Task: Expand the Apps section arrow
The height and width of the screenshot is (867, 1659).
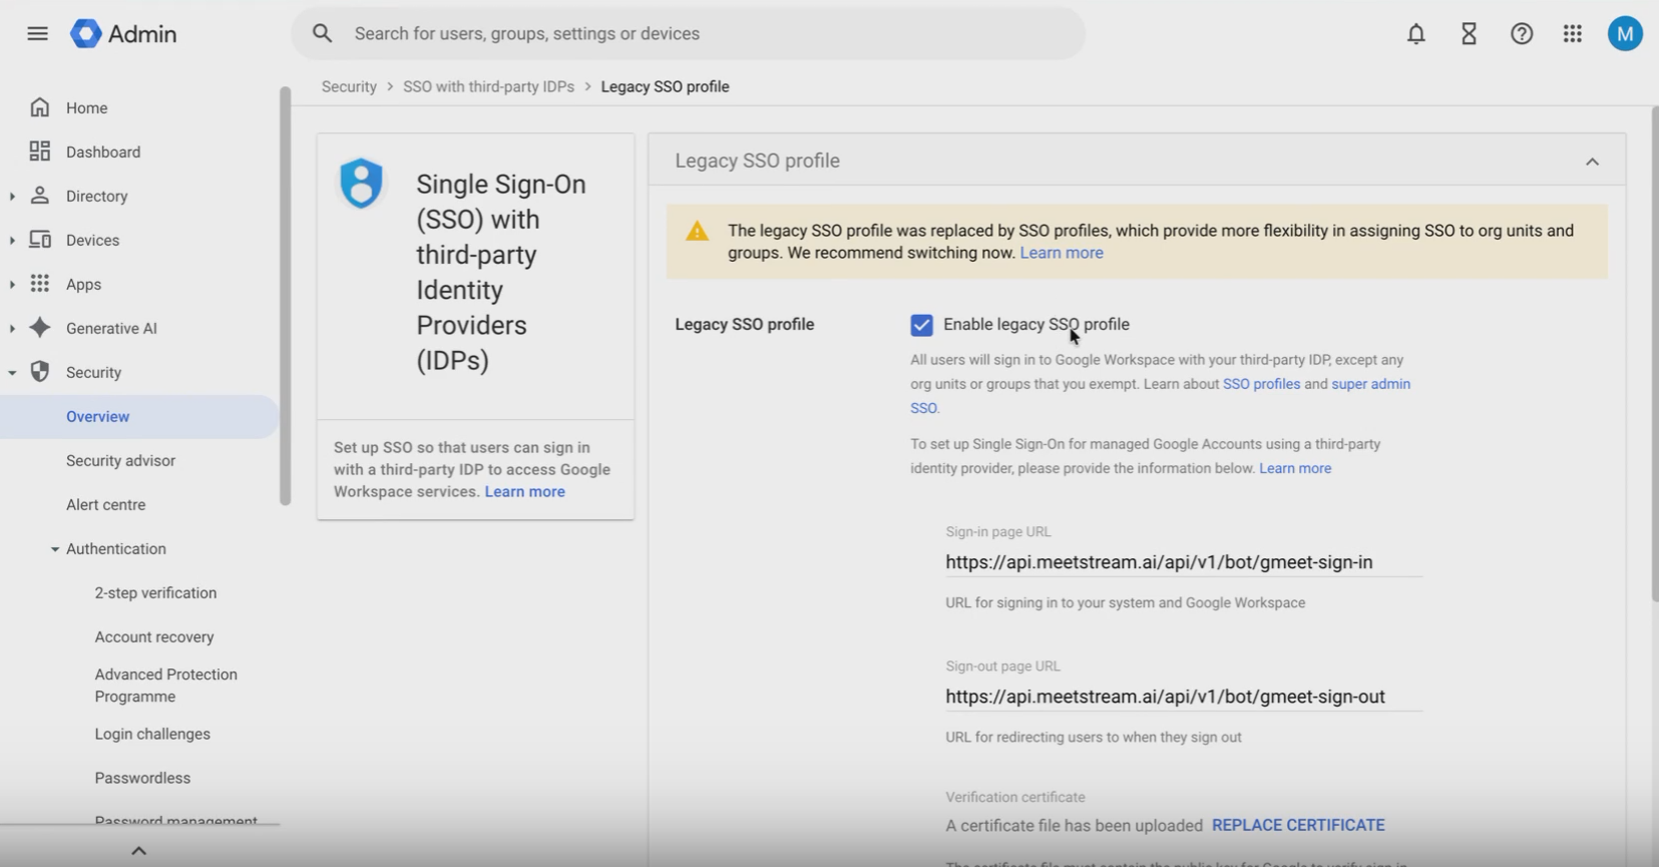Action: (12, 284)
